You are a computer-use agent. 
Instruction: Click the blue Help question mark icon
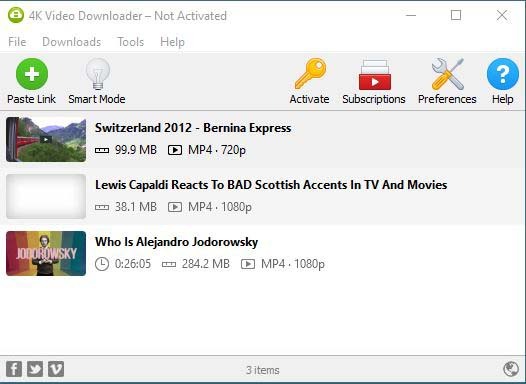pos(503,74)
